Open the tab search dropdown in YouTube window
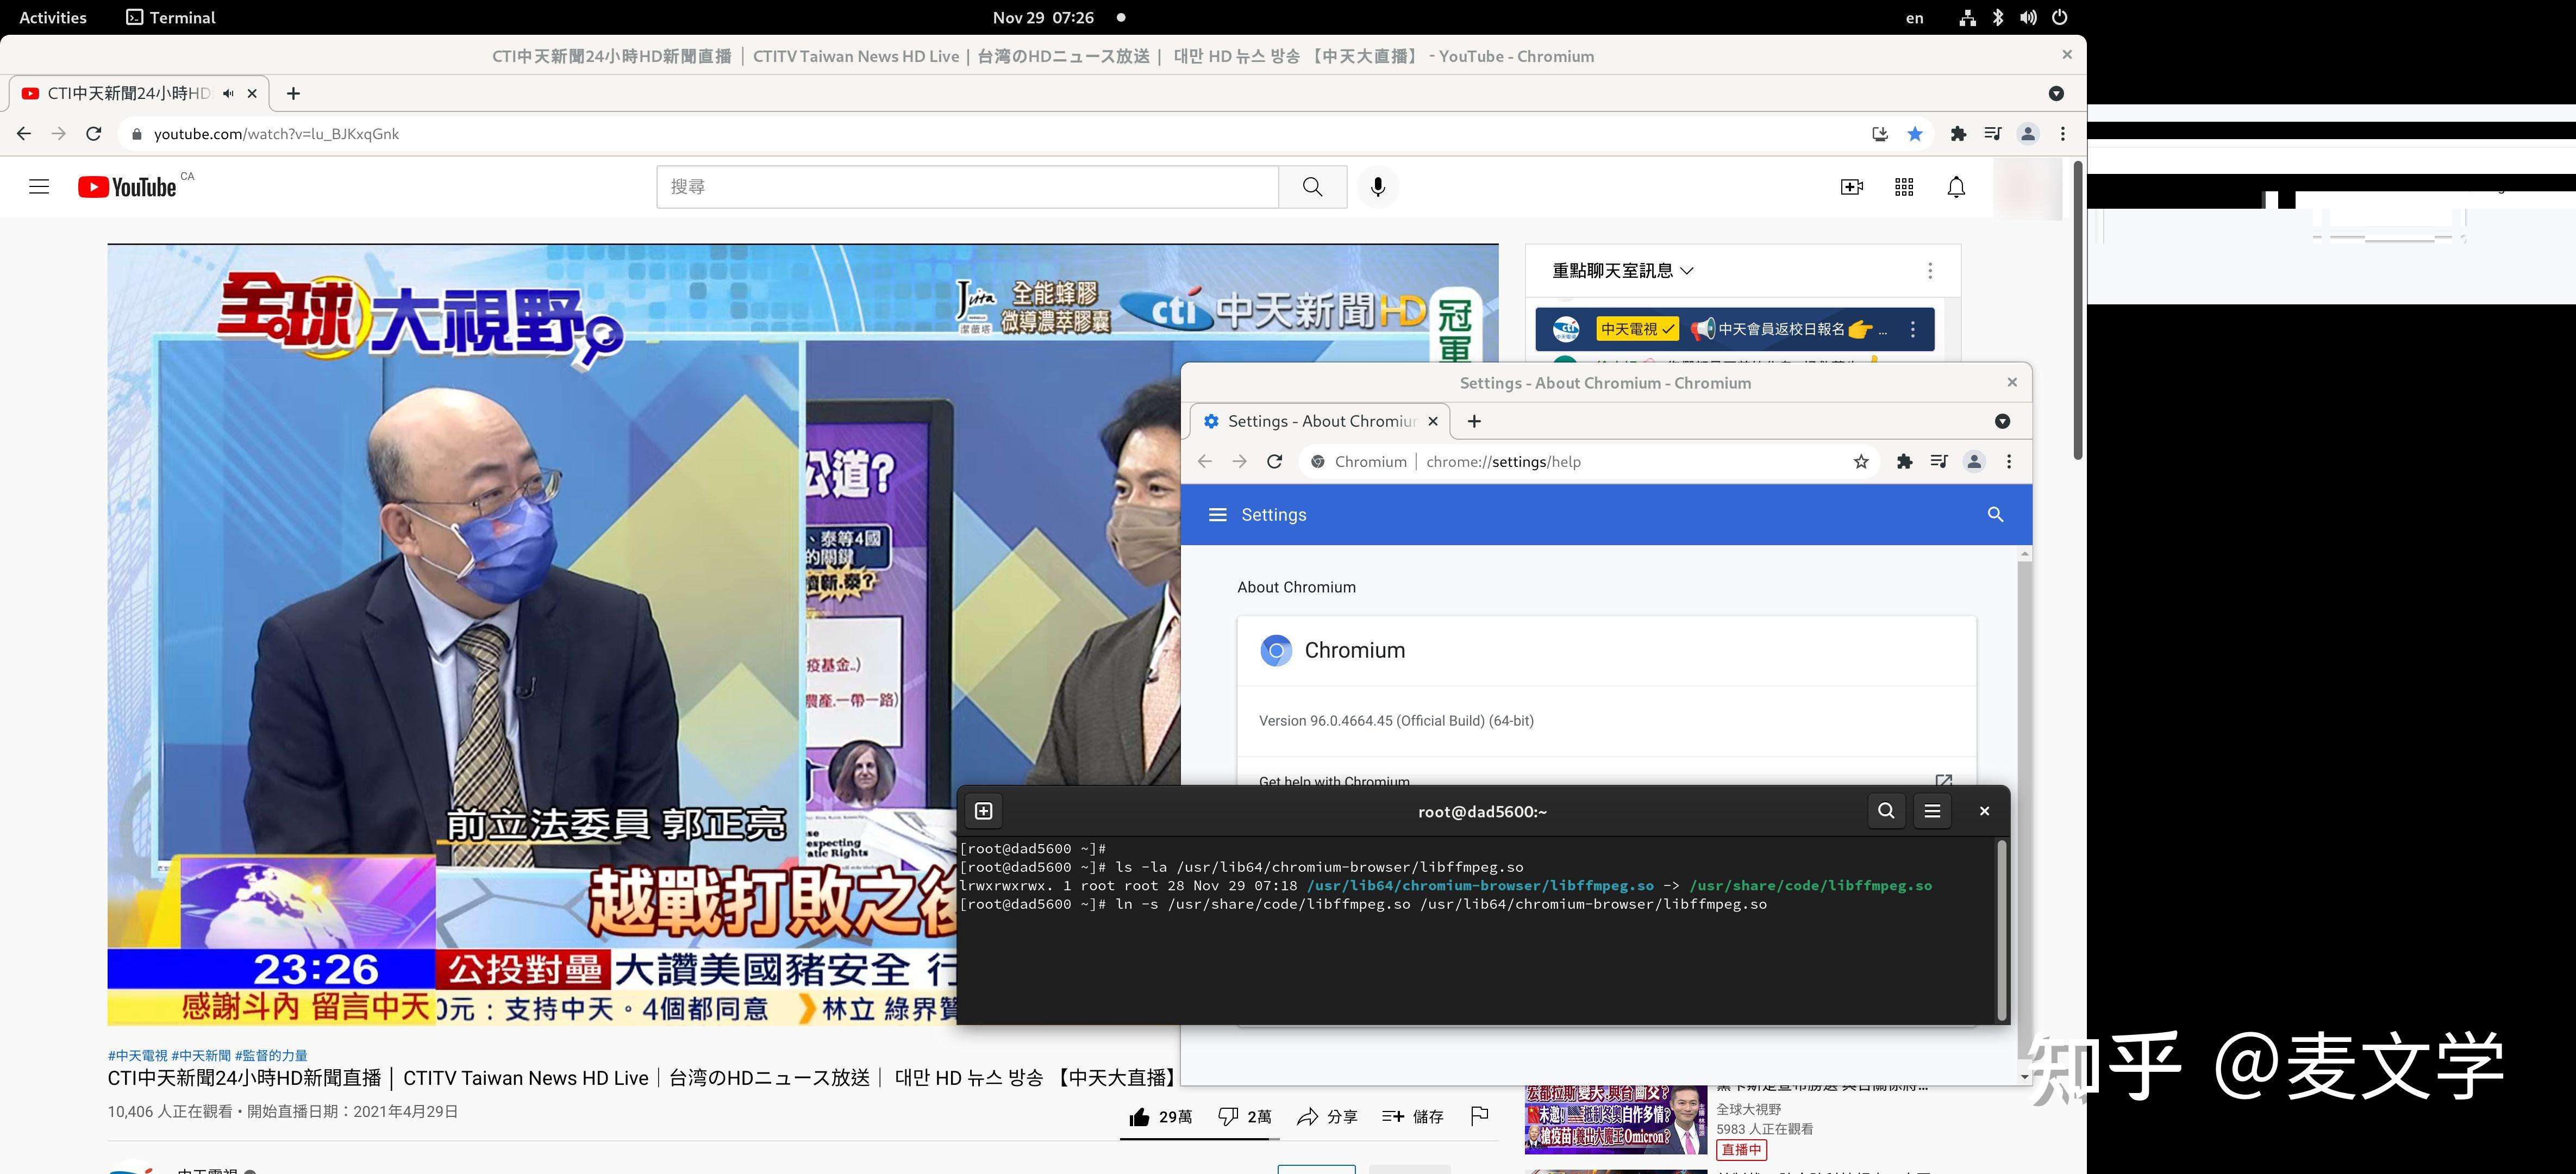 click(2056, 93)
